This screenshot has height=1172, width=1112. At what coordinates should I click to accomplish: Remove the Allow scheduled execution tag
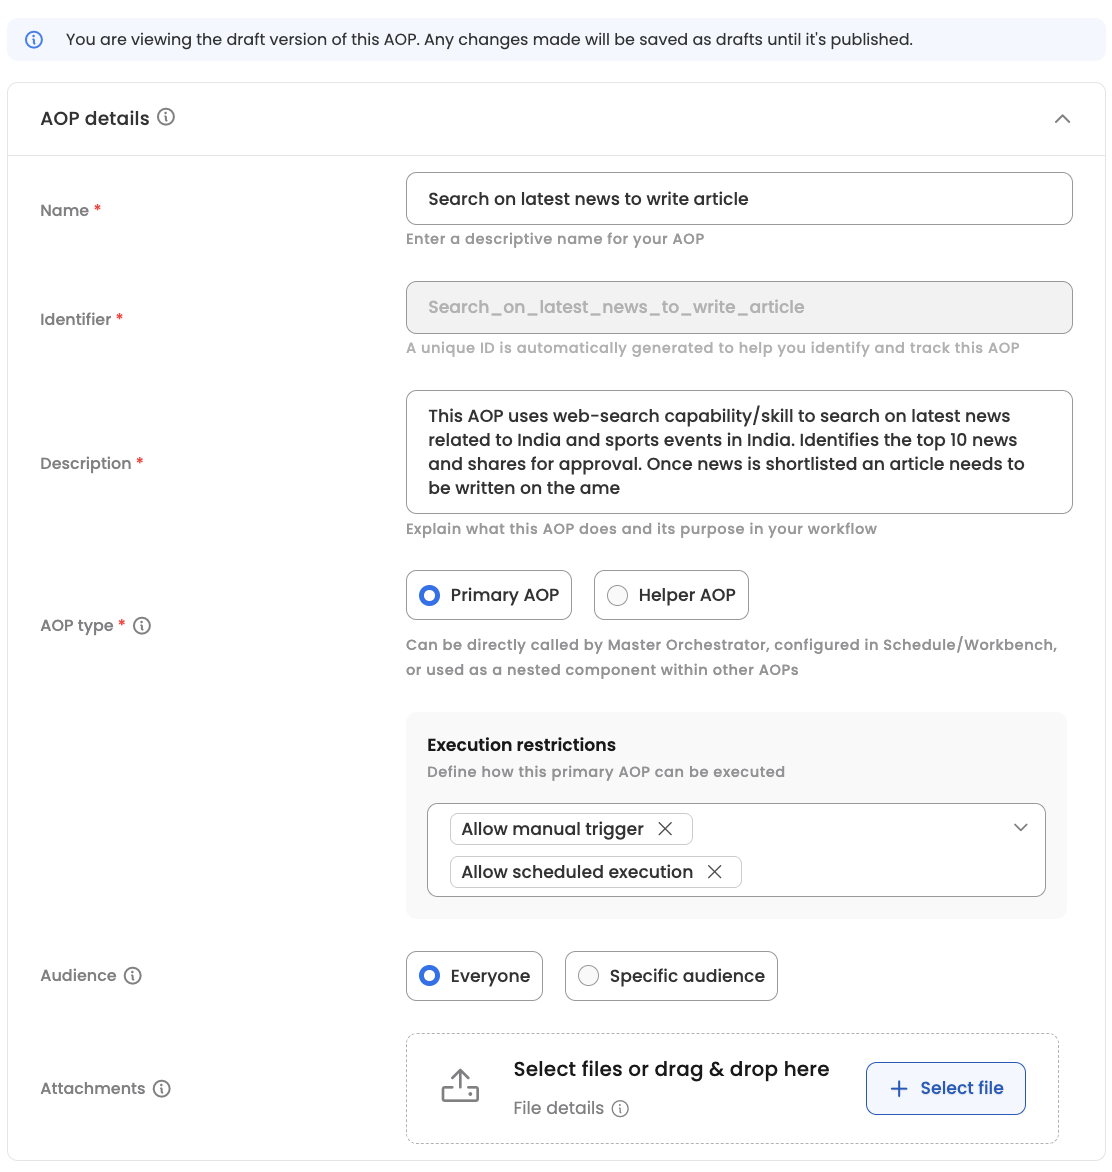point(715,872)
